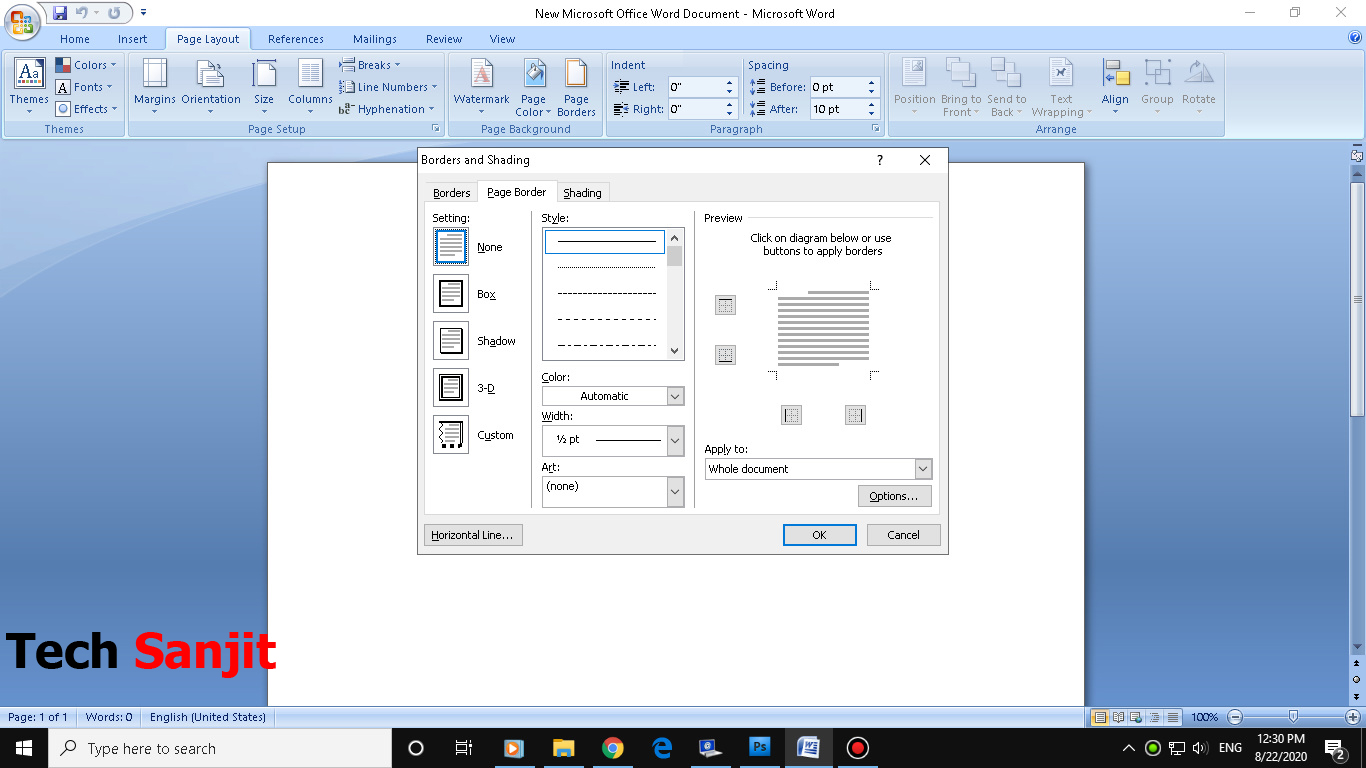Switch to the Borders tab
Image resolution: width=1366 pixels, height=768 pixels.
tap(451, 193)
